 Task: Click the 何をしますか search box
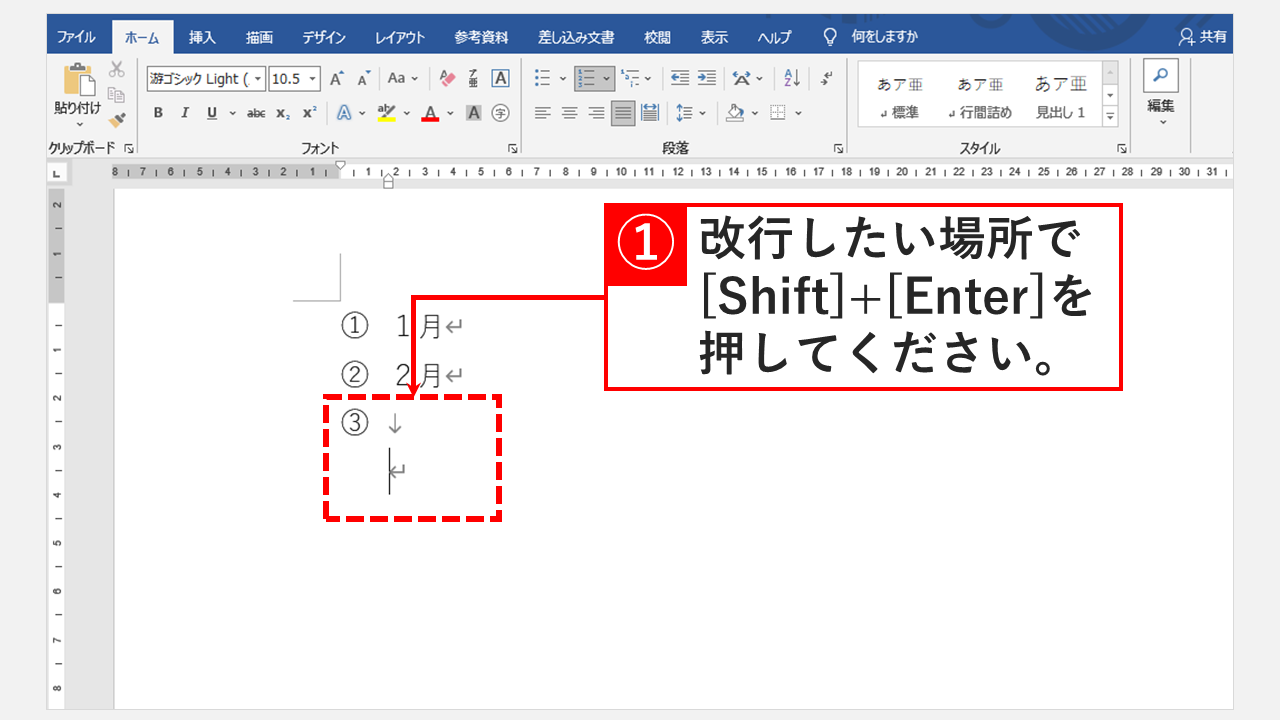[870, 37]
